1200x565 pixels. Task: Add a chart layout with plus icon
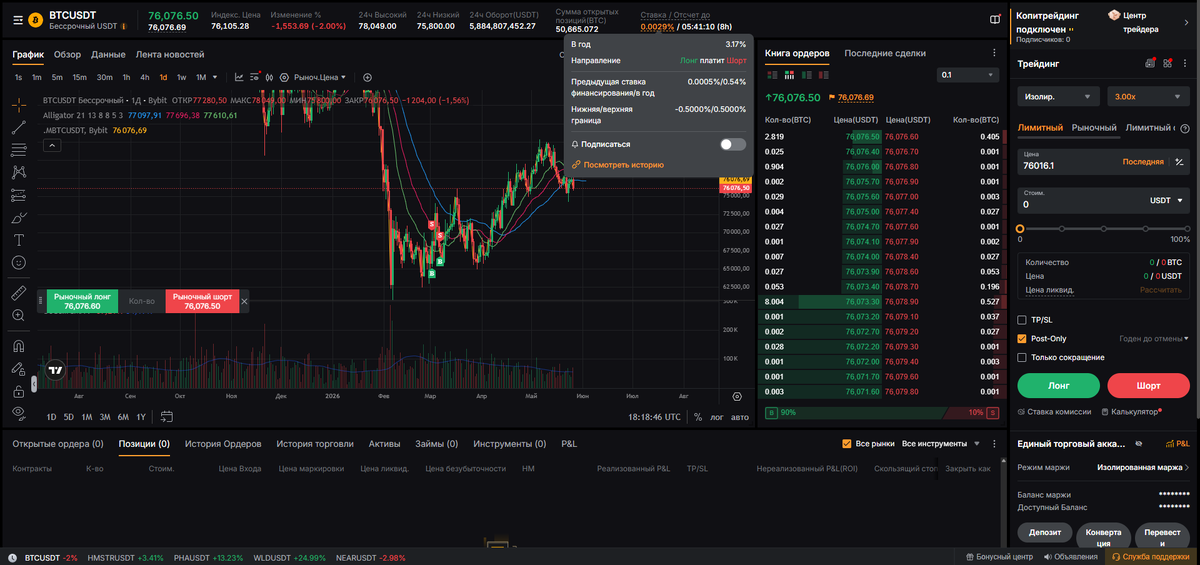pyautogui.click(x=367, y=77)
